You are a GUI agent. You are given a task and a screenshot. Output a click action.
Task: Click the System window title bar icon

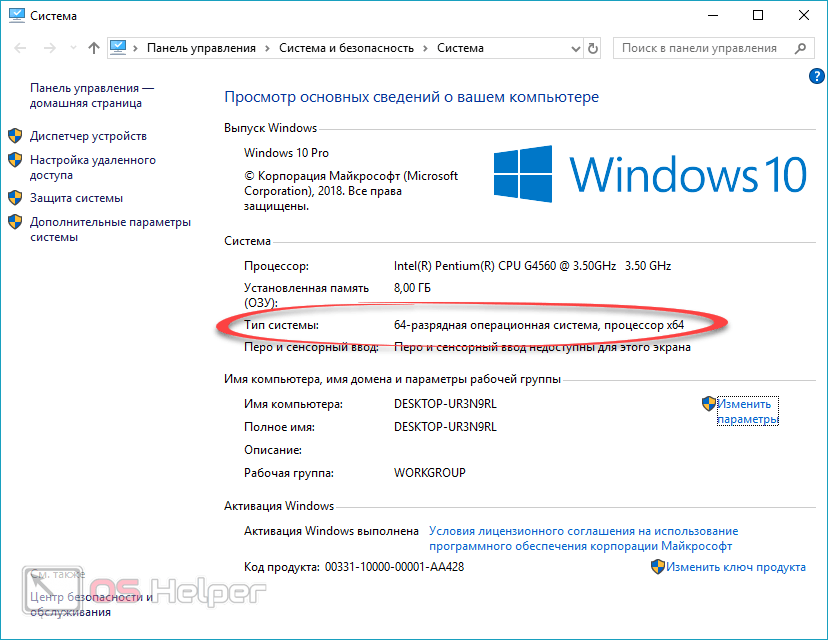coord(17,15)
